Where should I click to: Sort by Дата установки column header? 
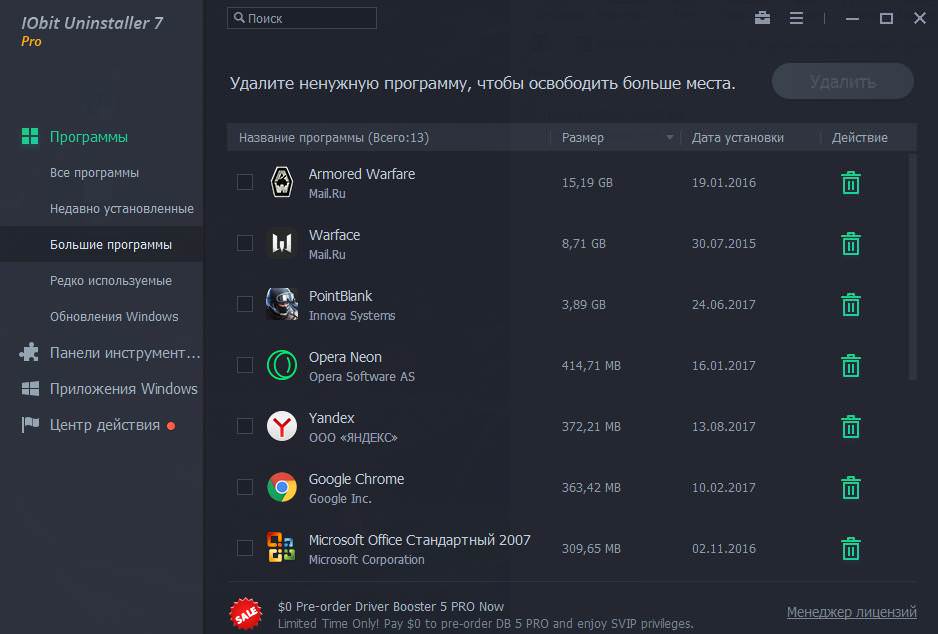click(x=738, y=138)
